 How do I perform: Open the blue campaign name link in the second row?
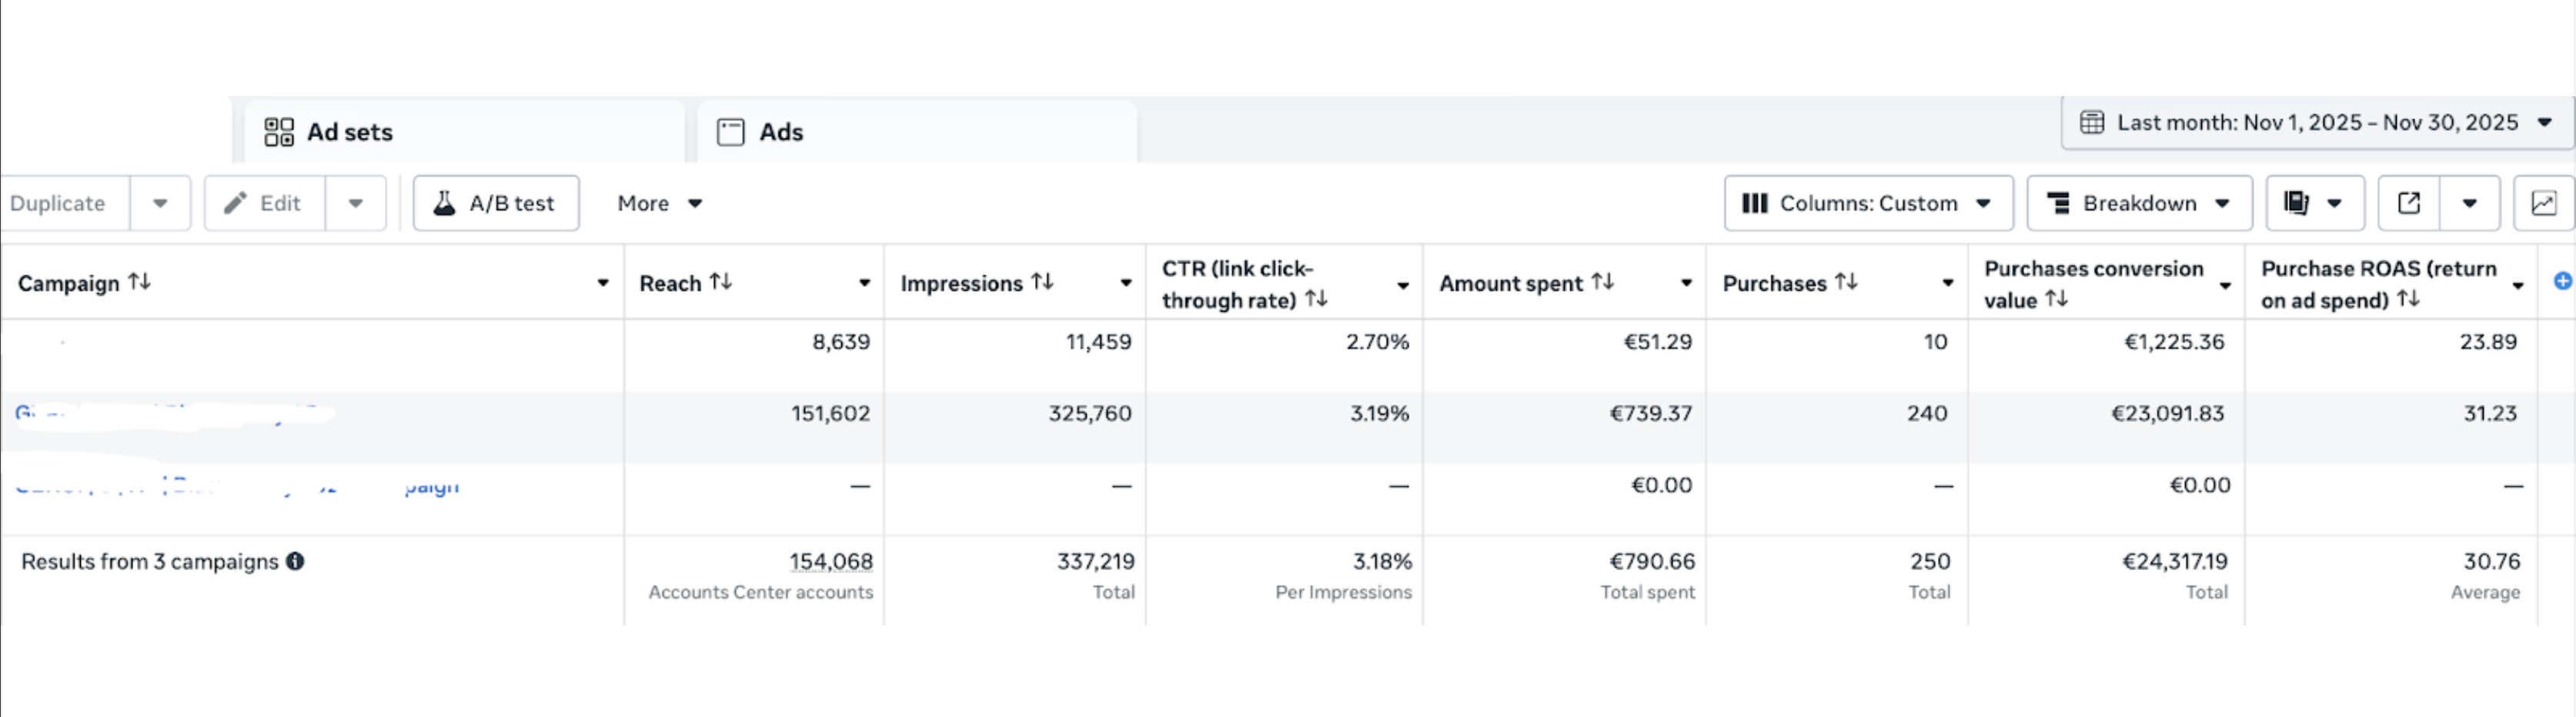(x=170, y=413)
